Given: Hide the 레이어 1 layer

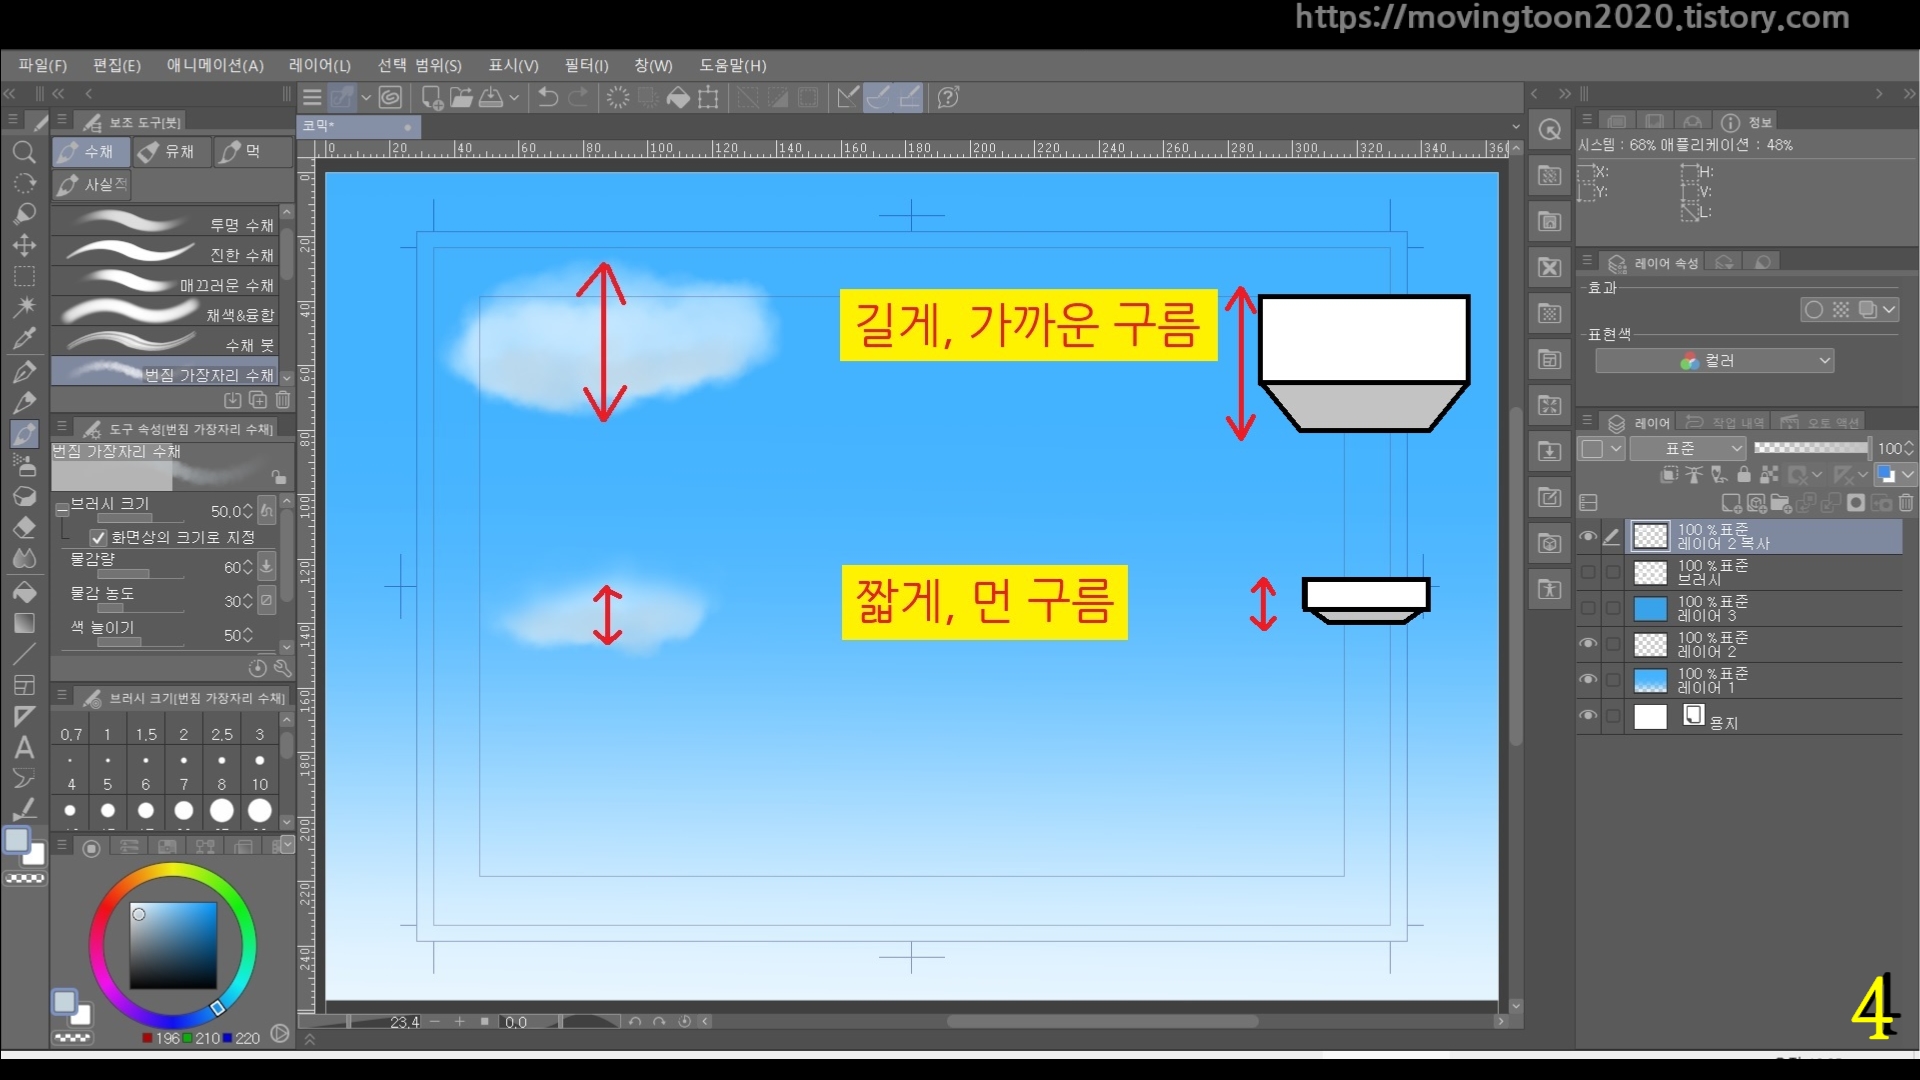Looking at the screenshot, I should pos(1587,680).
